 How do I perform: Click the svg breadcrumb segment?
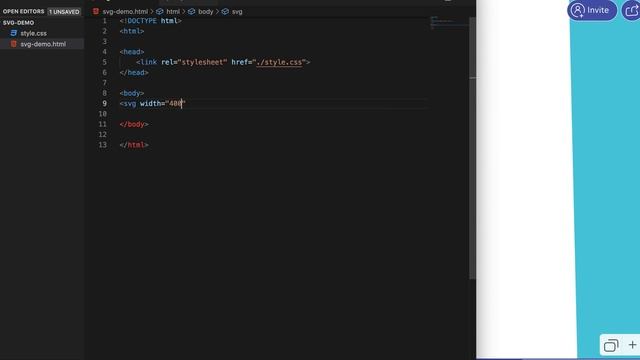[x=237, y=12]
